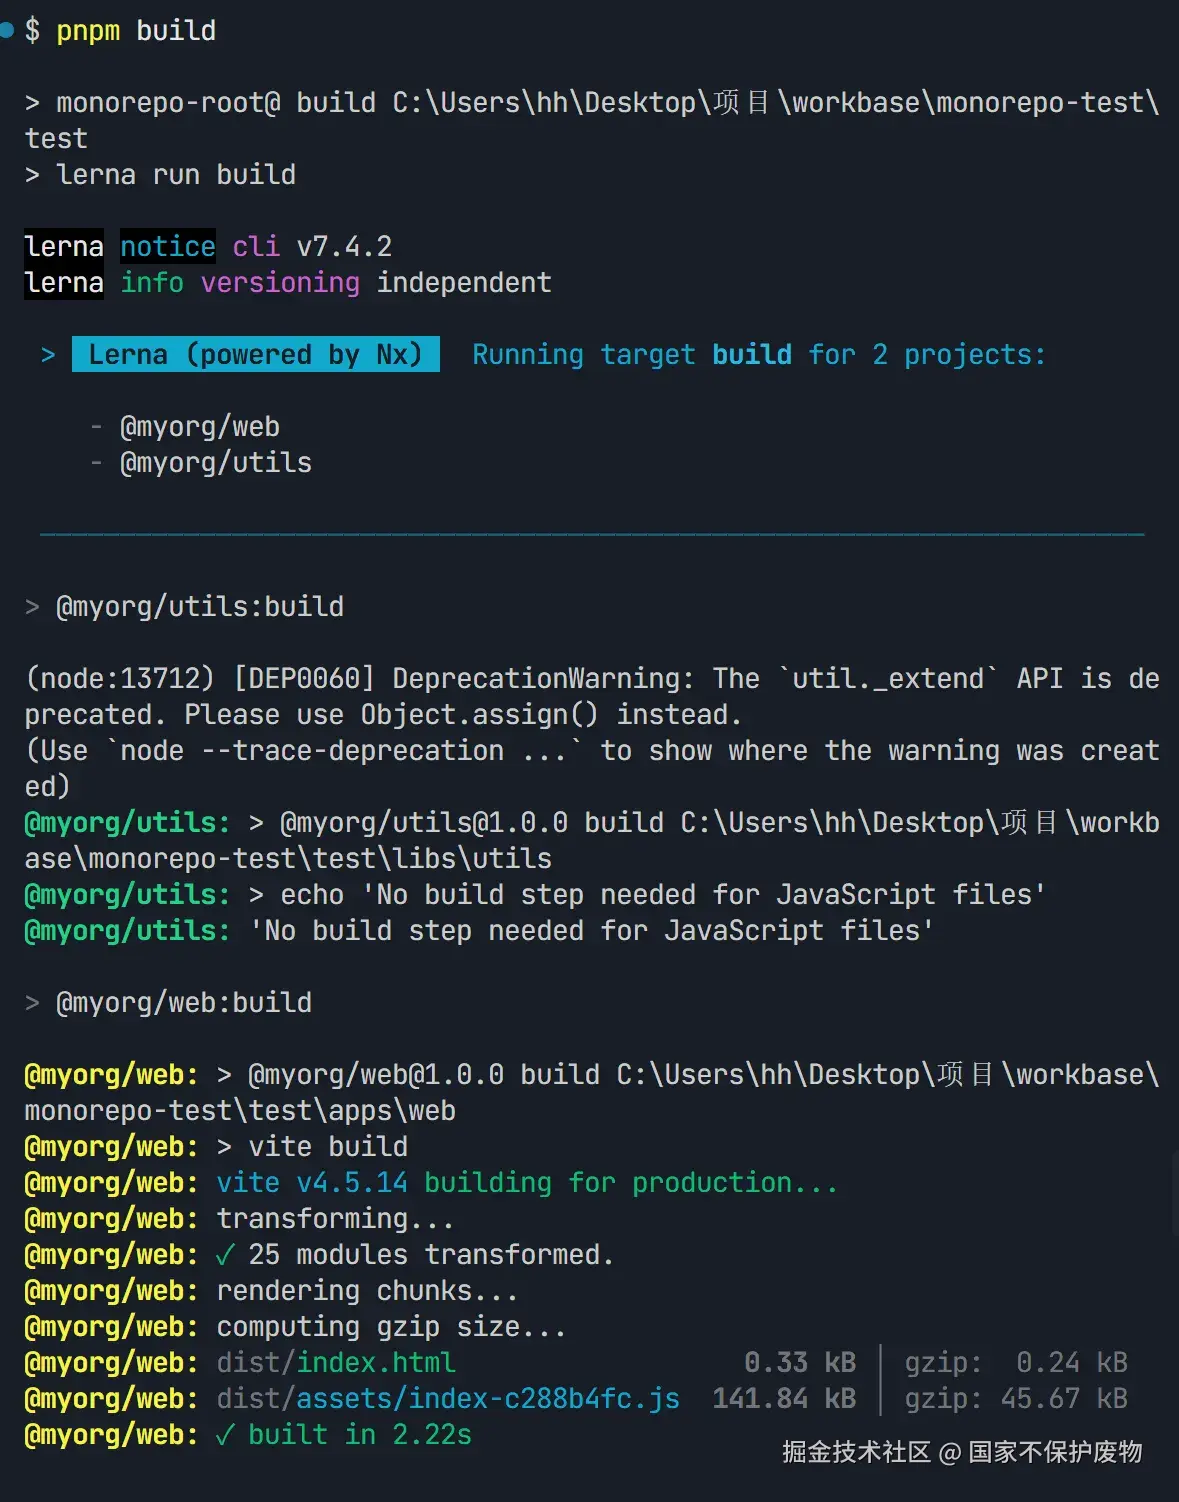Click the 掘金技术社区 watermark text

pos(856,1452)
